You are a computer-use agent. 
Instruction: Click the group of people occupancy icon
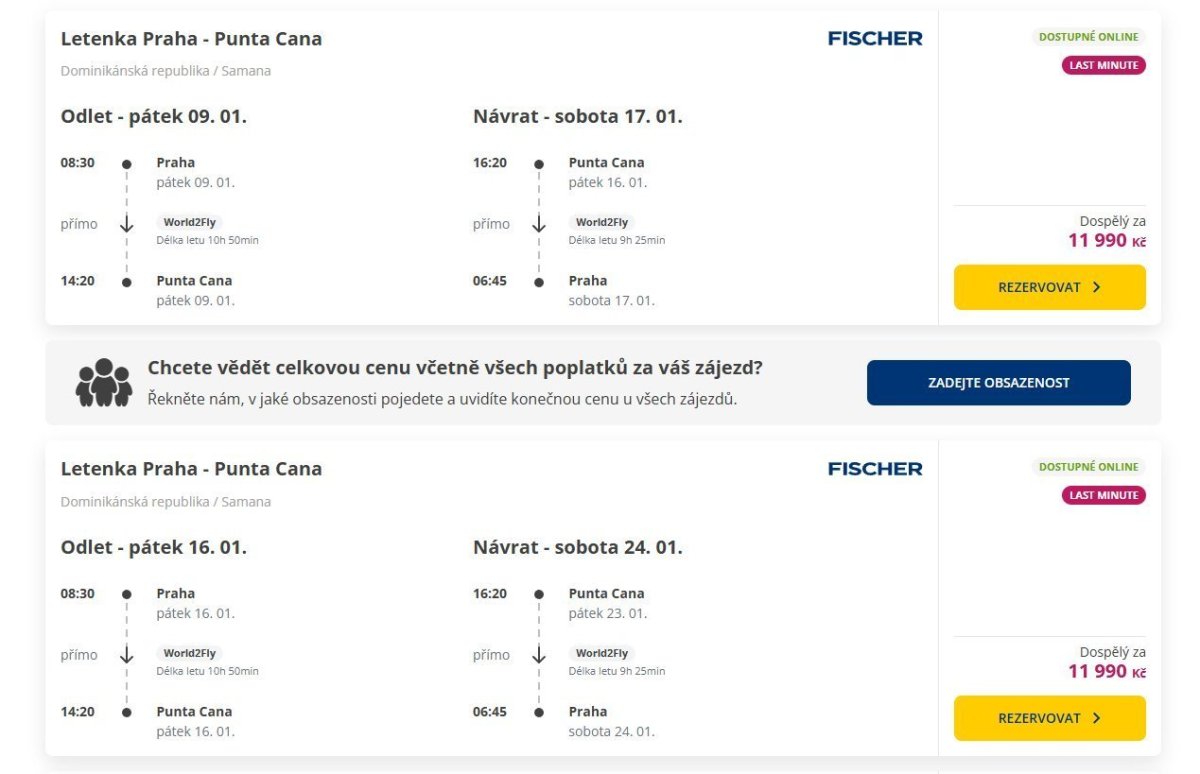(x=104, y=382)
